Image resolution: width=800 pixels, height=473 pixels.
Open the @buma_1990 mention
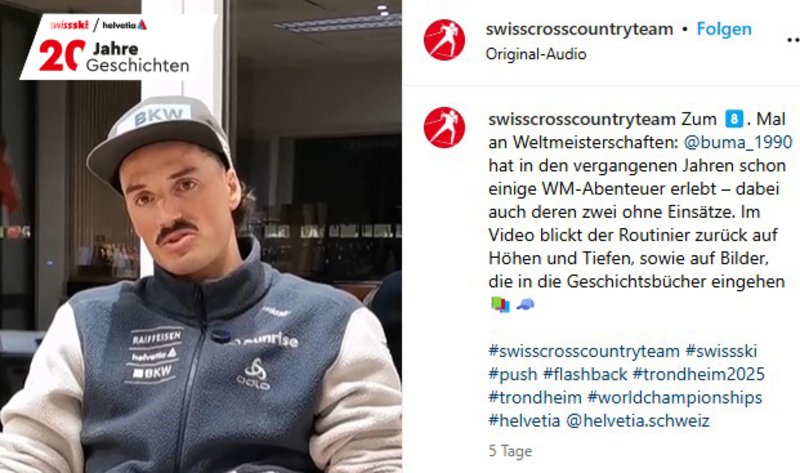click(738, 142)
